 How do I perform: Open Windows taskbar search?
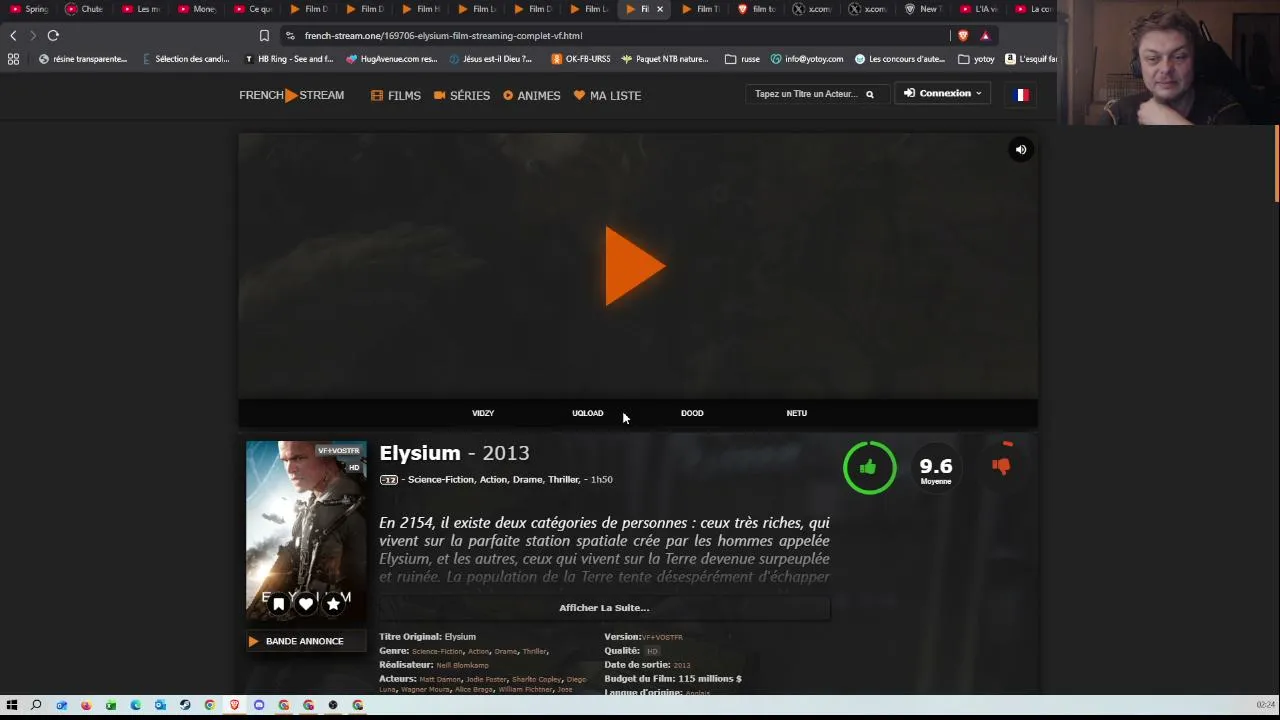click(36, 705)
